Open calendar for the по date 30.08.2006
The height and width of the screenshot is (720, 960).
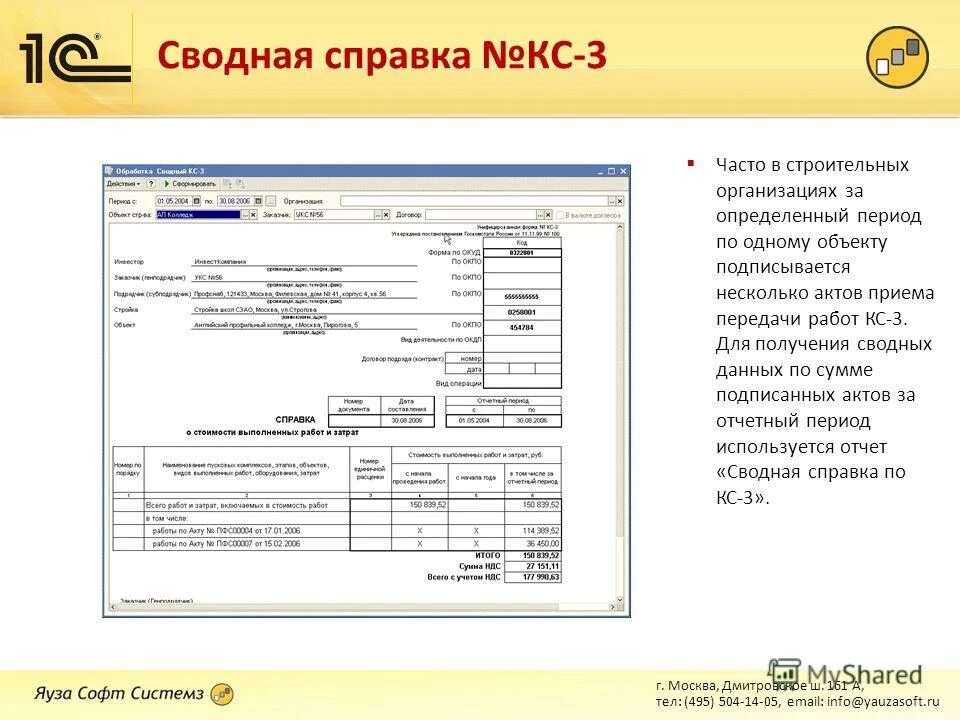pos(258,201)
